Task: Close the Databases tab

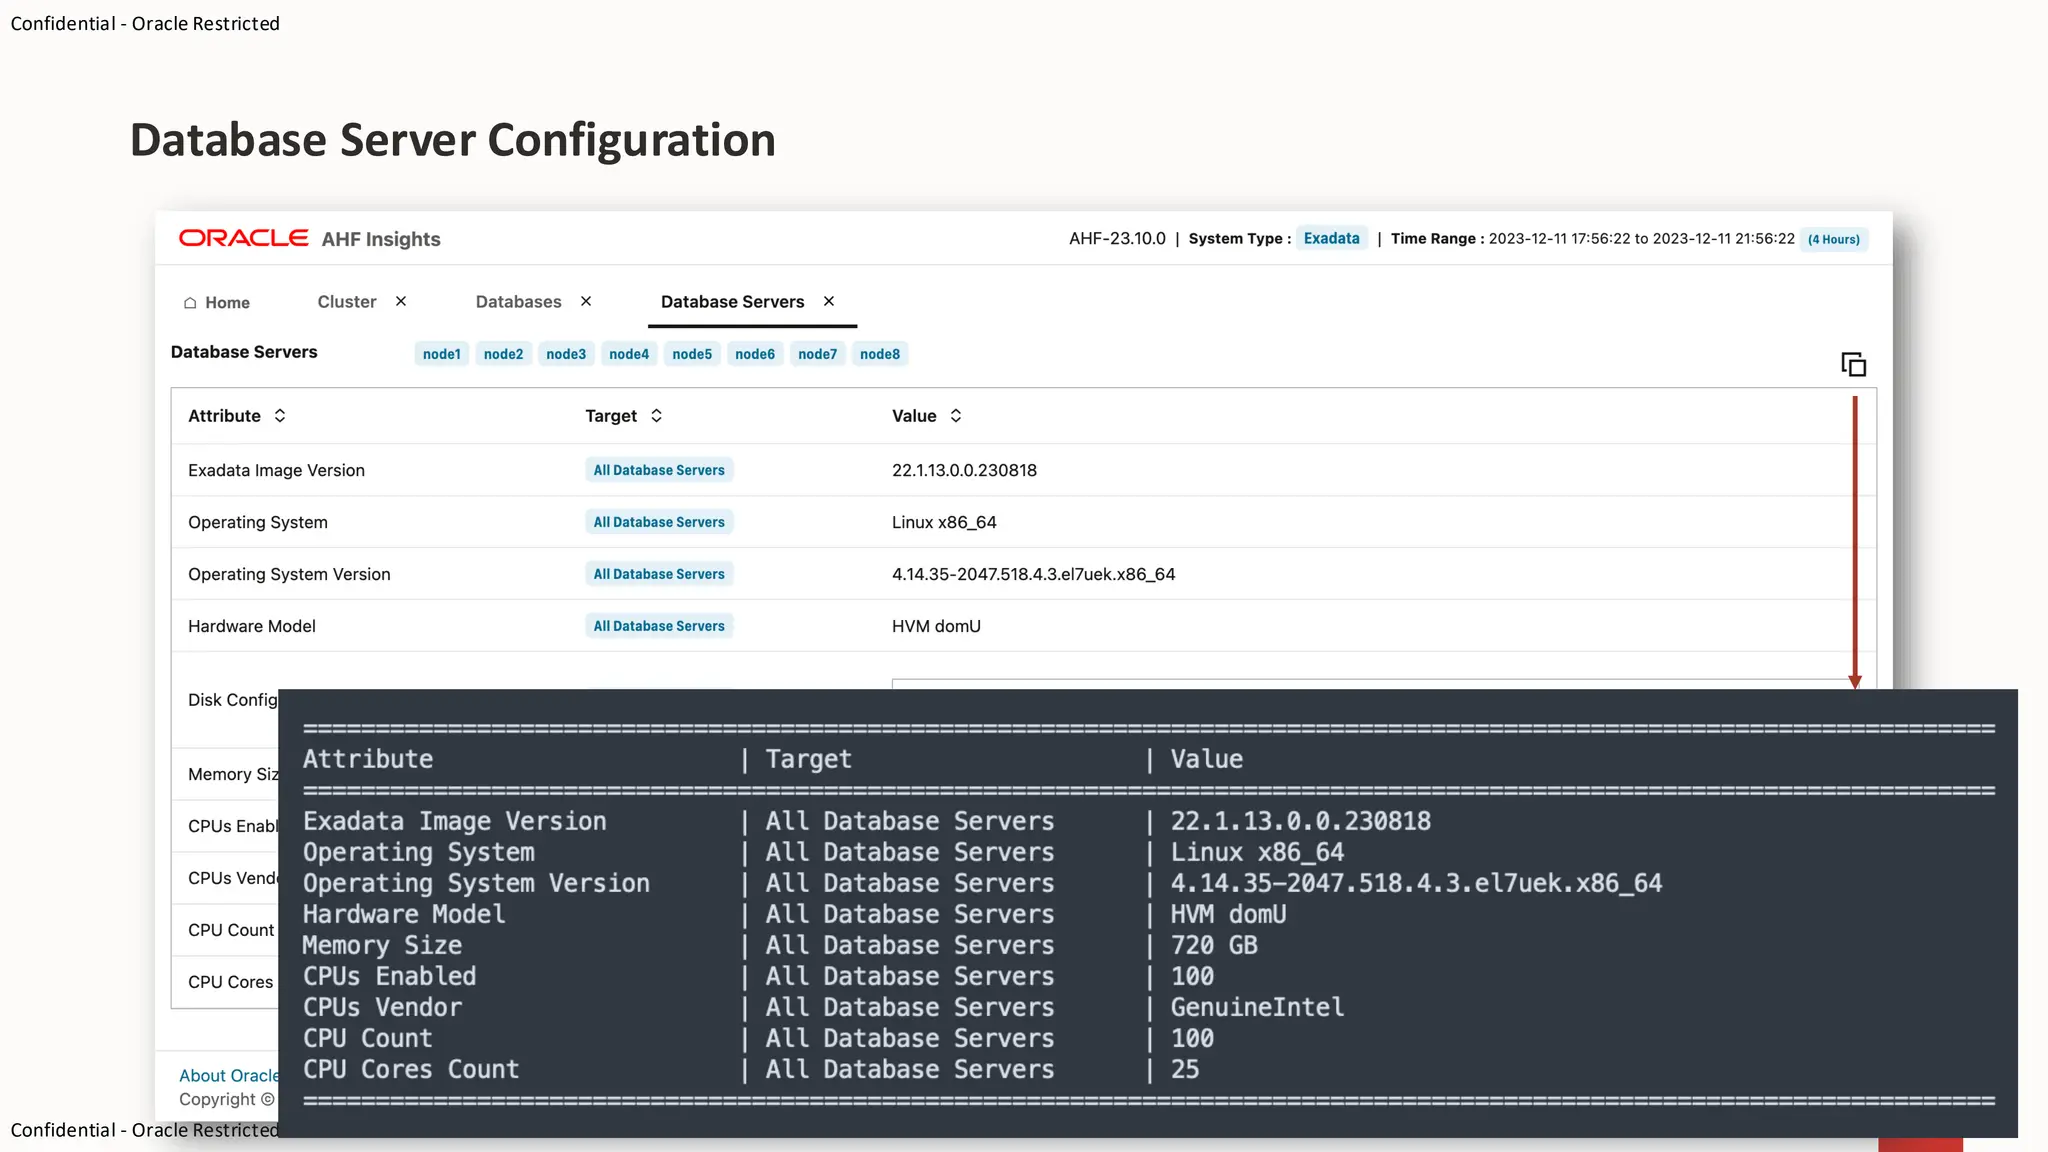Action: pyautogui.click(x=586, y=301)
